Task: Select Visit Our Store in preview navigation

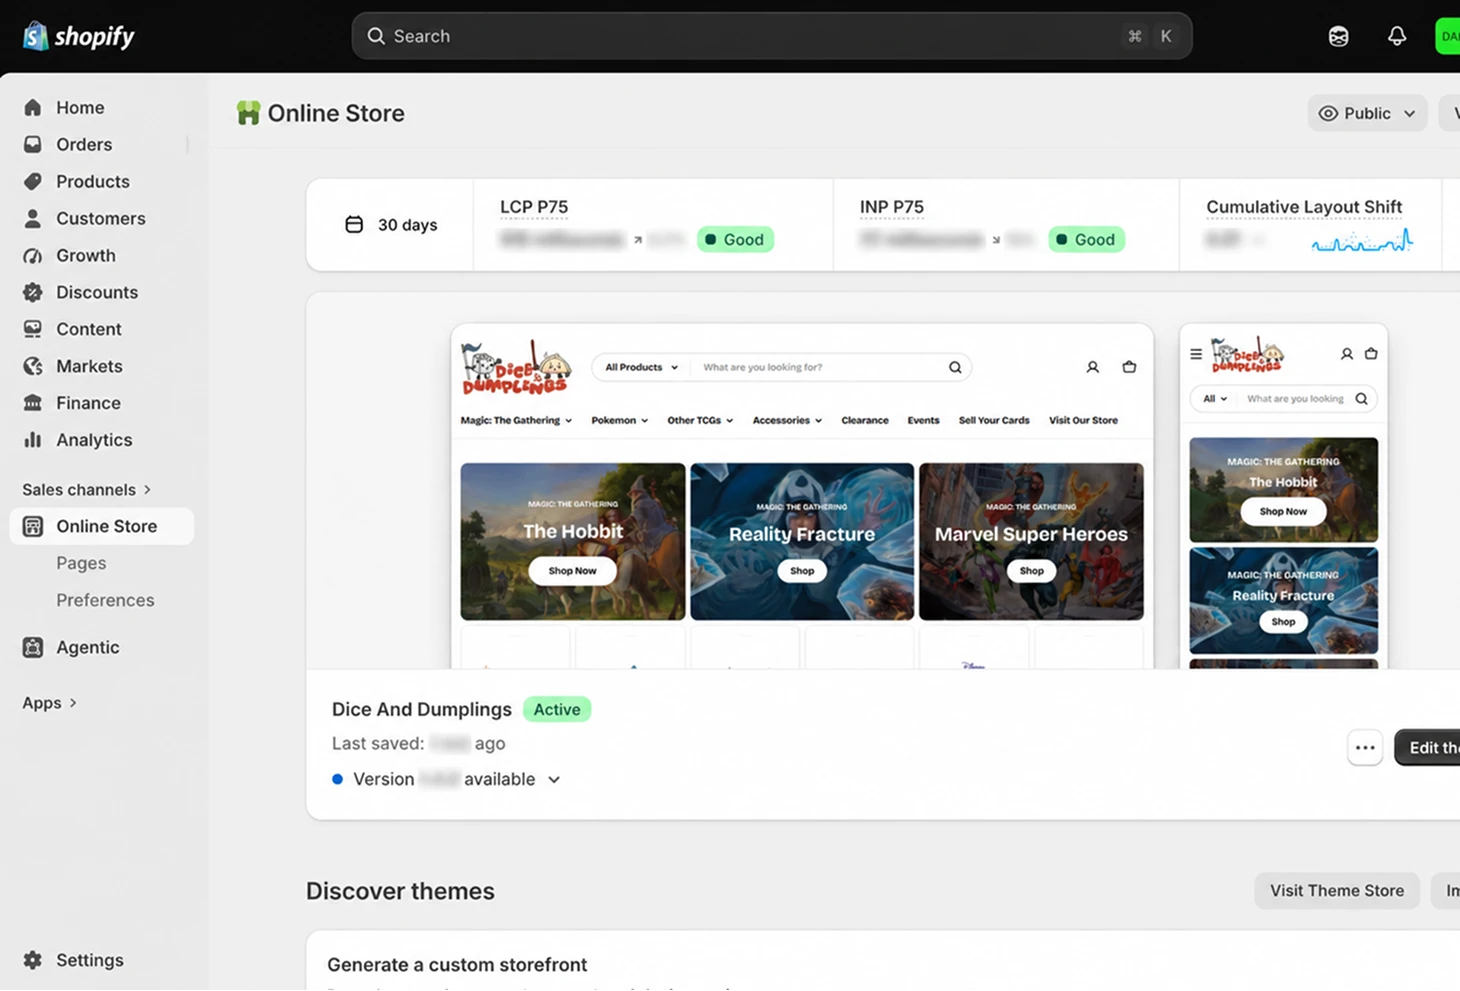Action: click(1083, 420)
